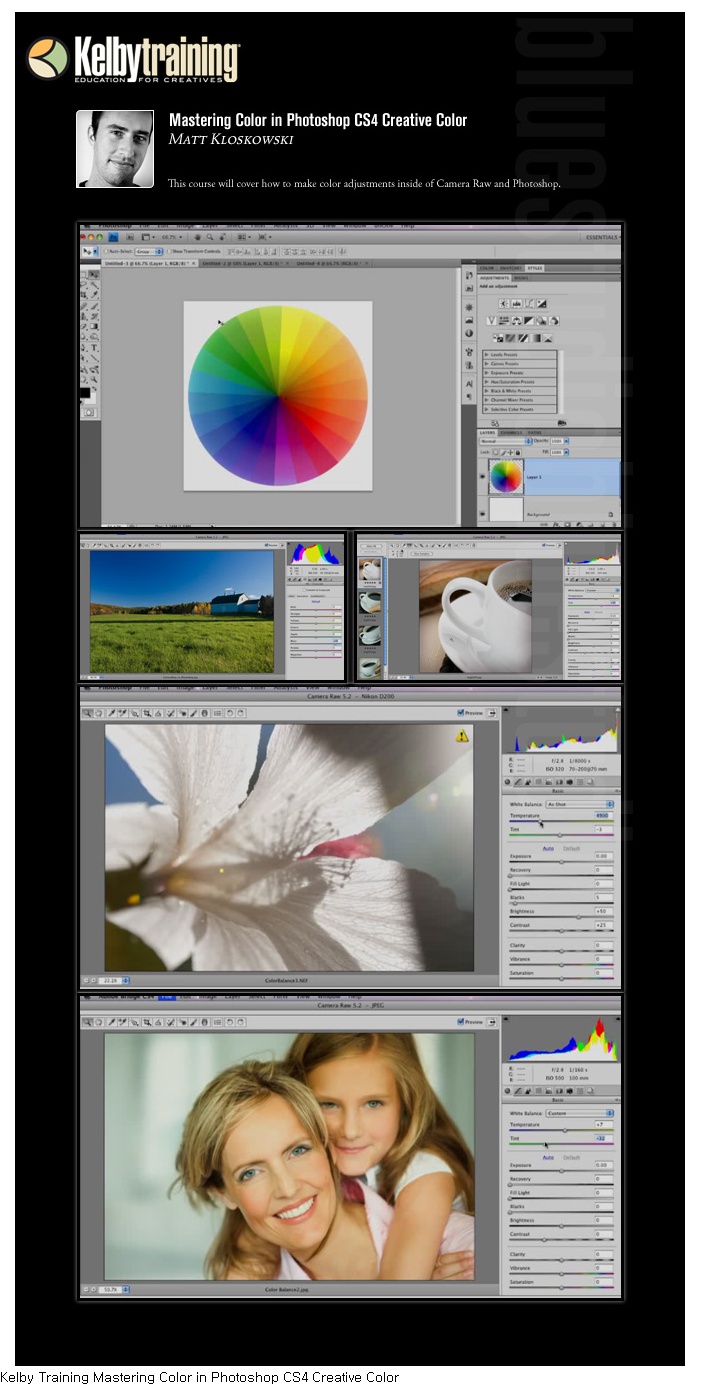Image resolution: width=703 pixels, height=1387 pixels.
Task: Pick White Balance tool in portrait Camera Raw window
Action: 111,1022
